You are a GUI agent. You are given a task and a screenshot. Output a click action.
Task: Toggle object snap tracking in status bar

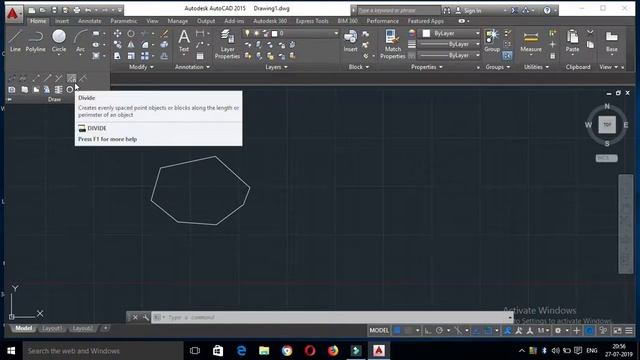coord(476,331)
